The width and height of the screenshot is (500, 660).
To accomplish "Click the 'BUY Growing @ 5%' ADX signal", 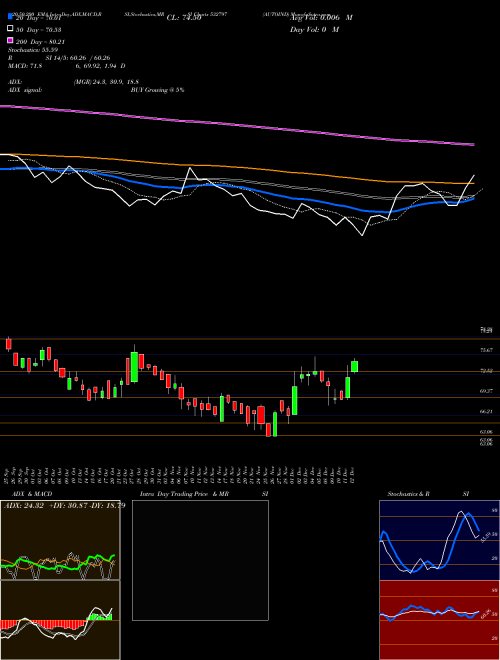I will coord(157,90).
